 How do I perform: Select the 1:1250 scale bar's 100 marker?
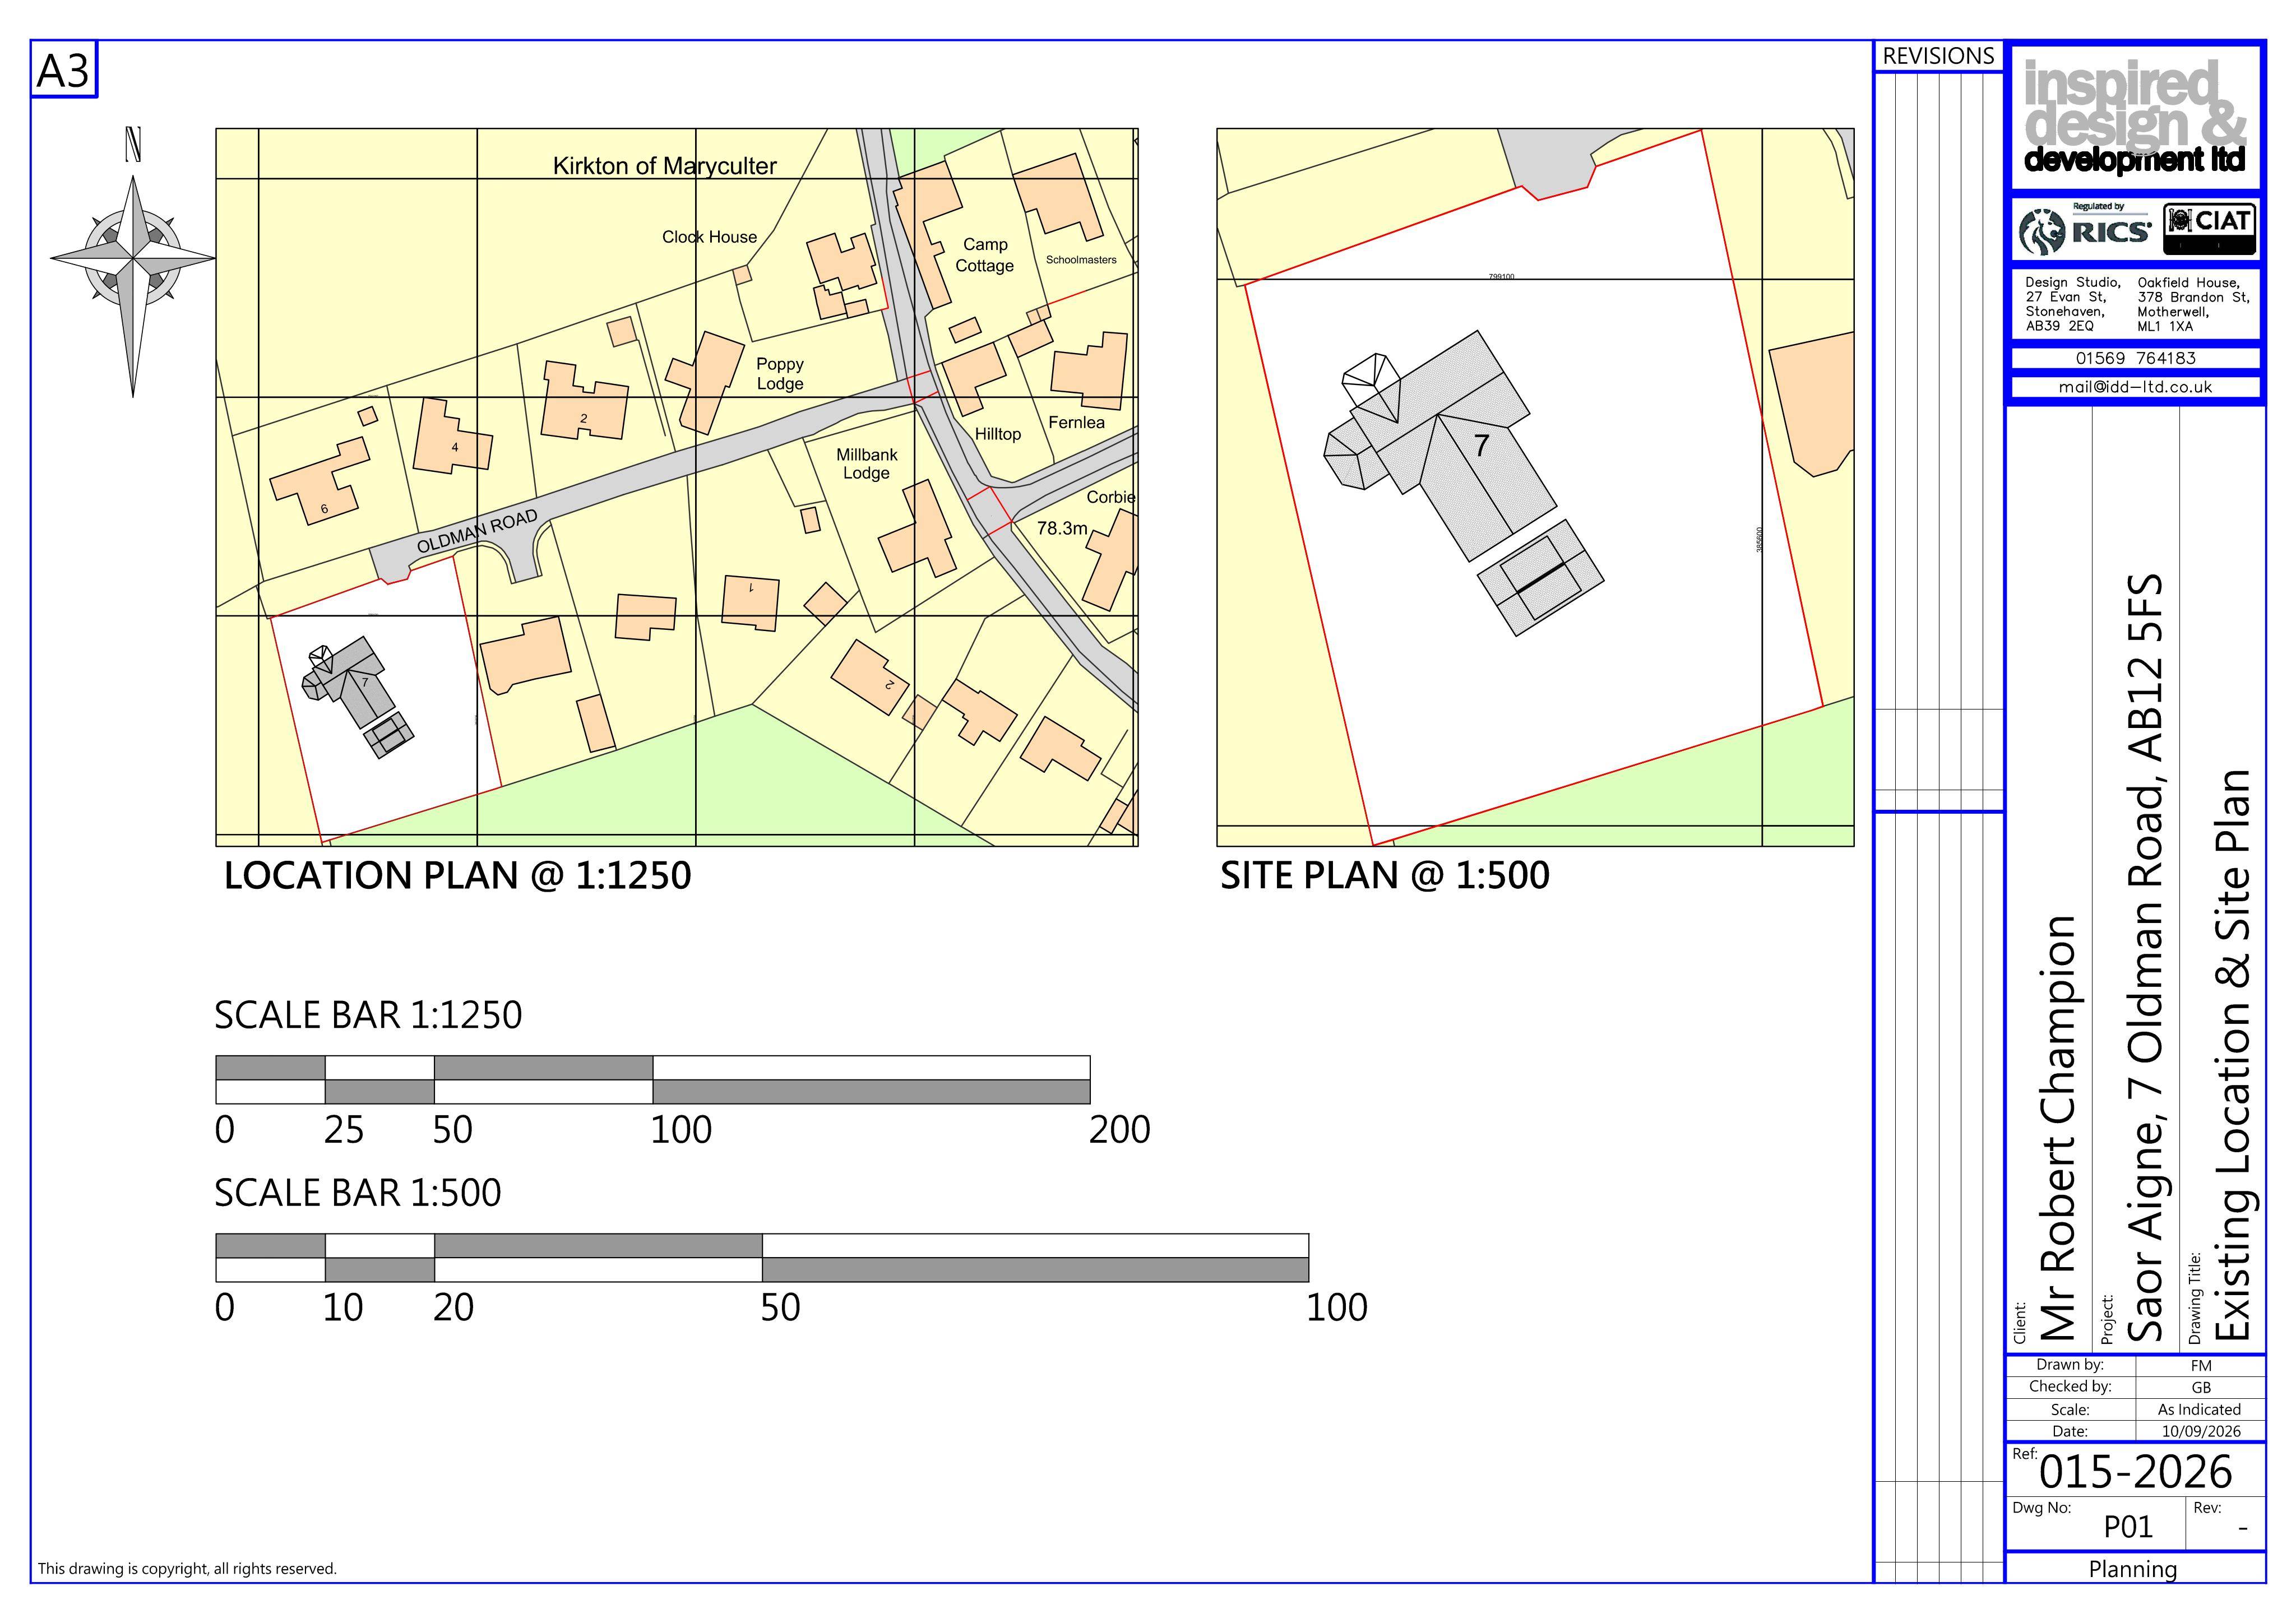tap(681, 1130)
